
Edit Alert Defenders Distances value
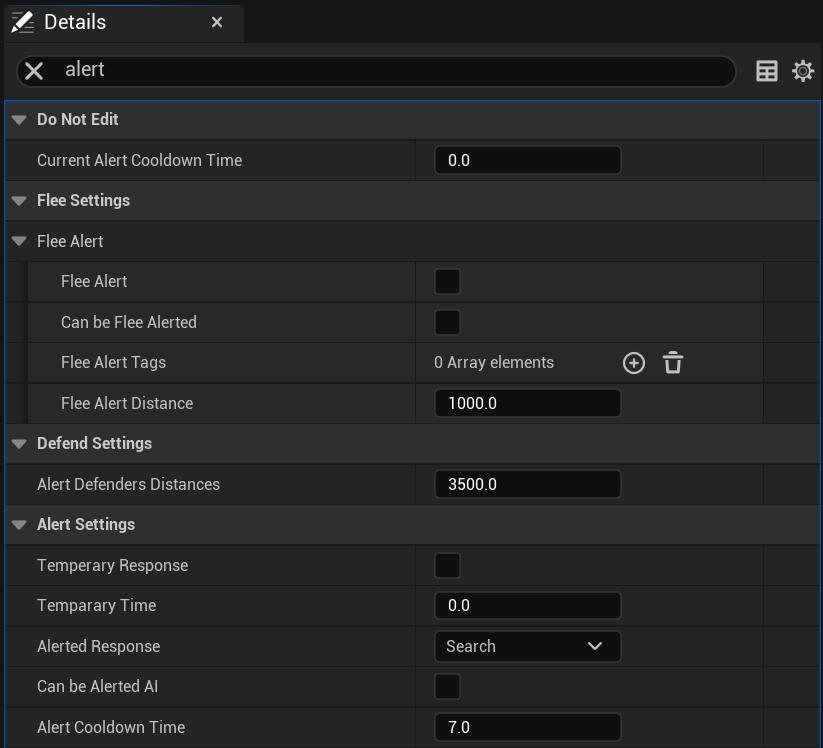click(527, 484)
